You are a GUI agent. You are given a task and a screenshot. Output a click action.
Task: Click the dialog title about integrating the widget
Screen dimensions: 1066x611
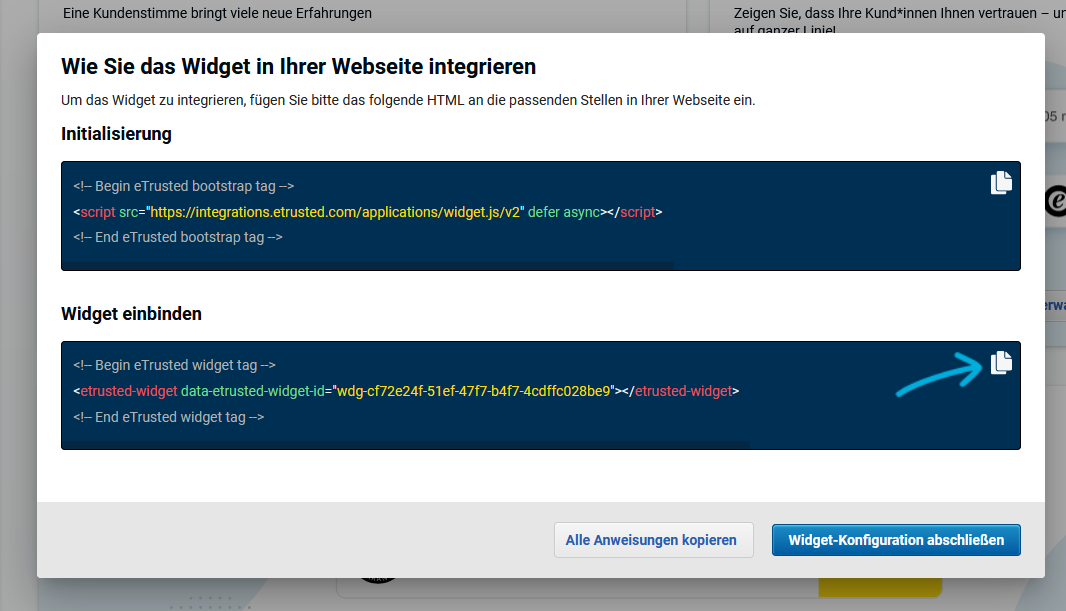(x=298, y=67)
